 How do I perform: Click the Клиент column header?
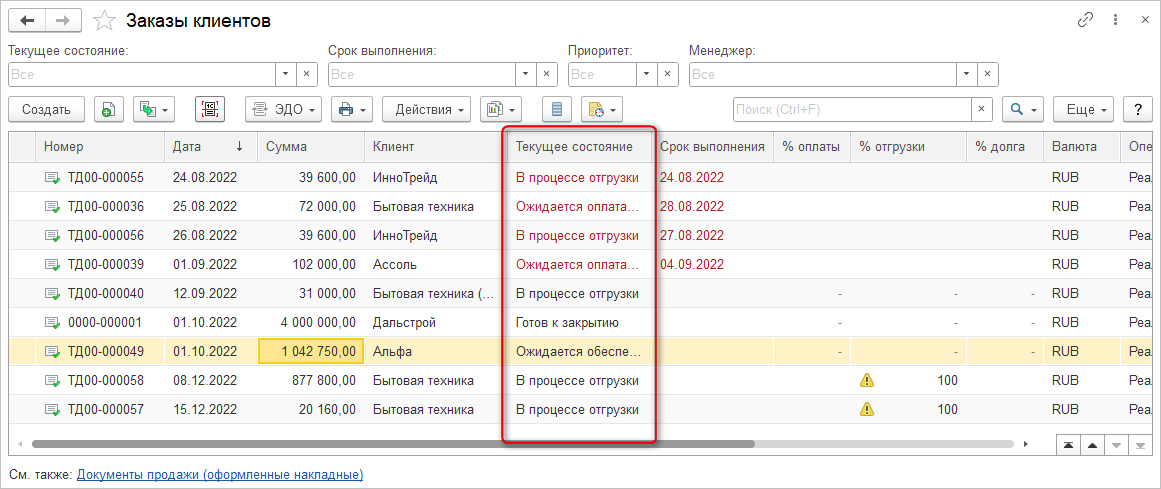433,147
